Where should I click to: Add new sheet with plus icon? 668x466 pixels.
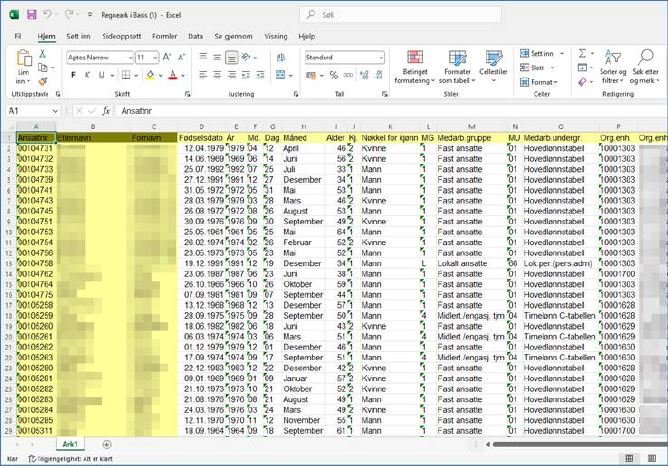click(x=107, y=444)
